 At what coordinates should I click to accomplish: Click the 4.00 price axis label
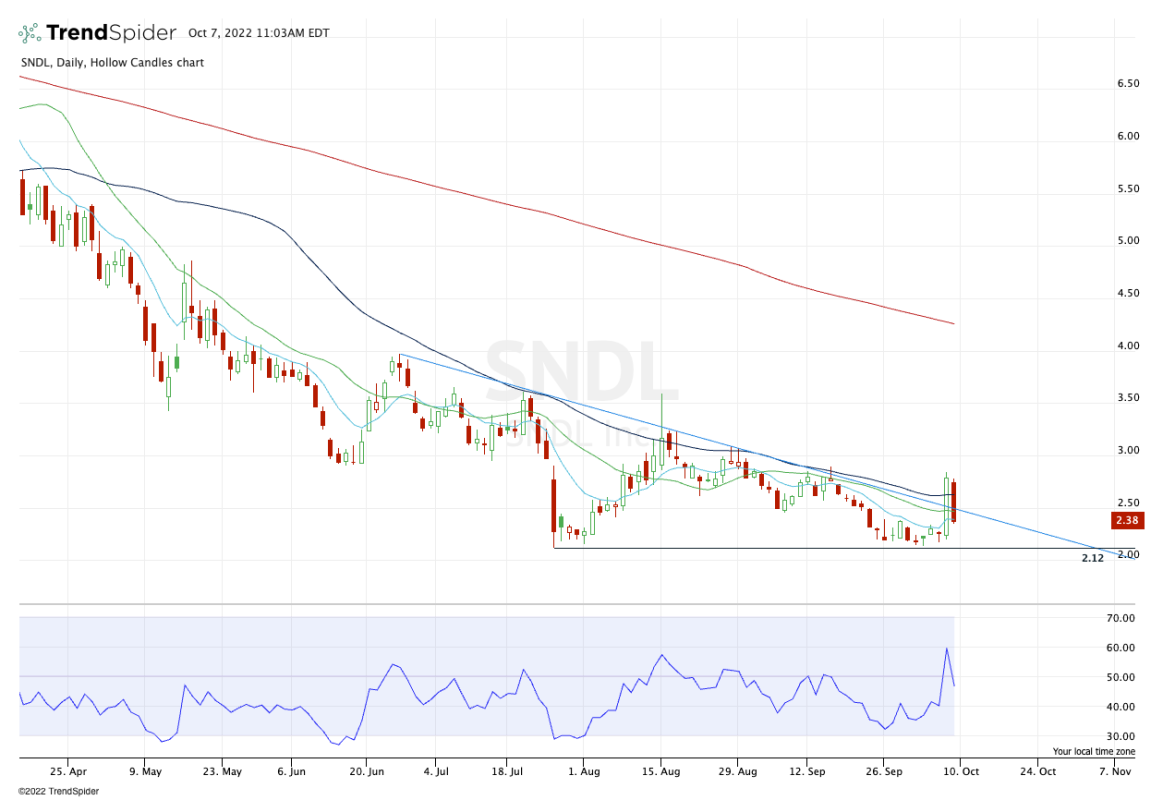point(1128,346)
